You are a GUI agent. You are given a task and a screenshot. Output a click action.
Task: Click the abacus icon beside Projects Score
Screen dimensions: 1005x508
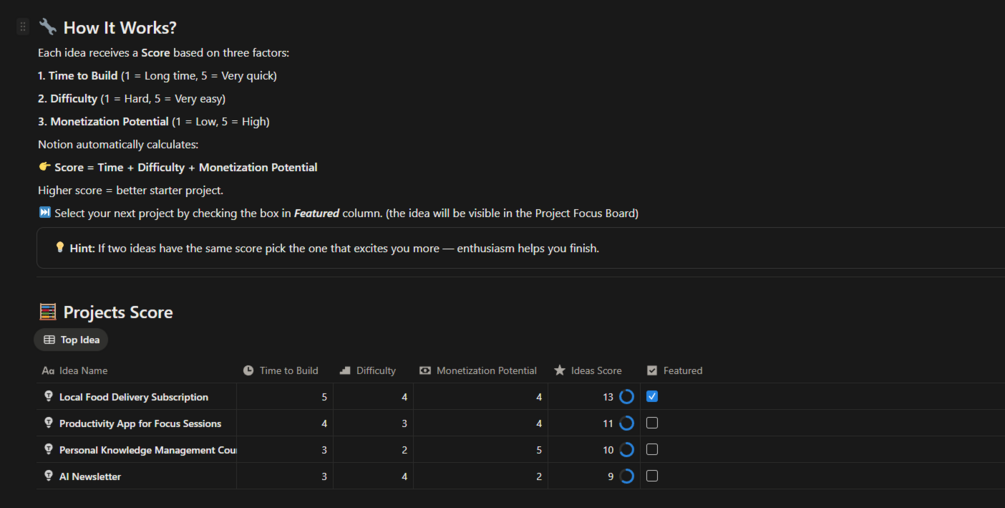coord(47,312)
